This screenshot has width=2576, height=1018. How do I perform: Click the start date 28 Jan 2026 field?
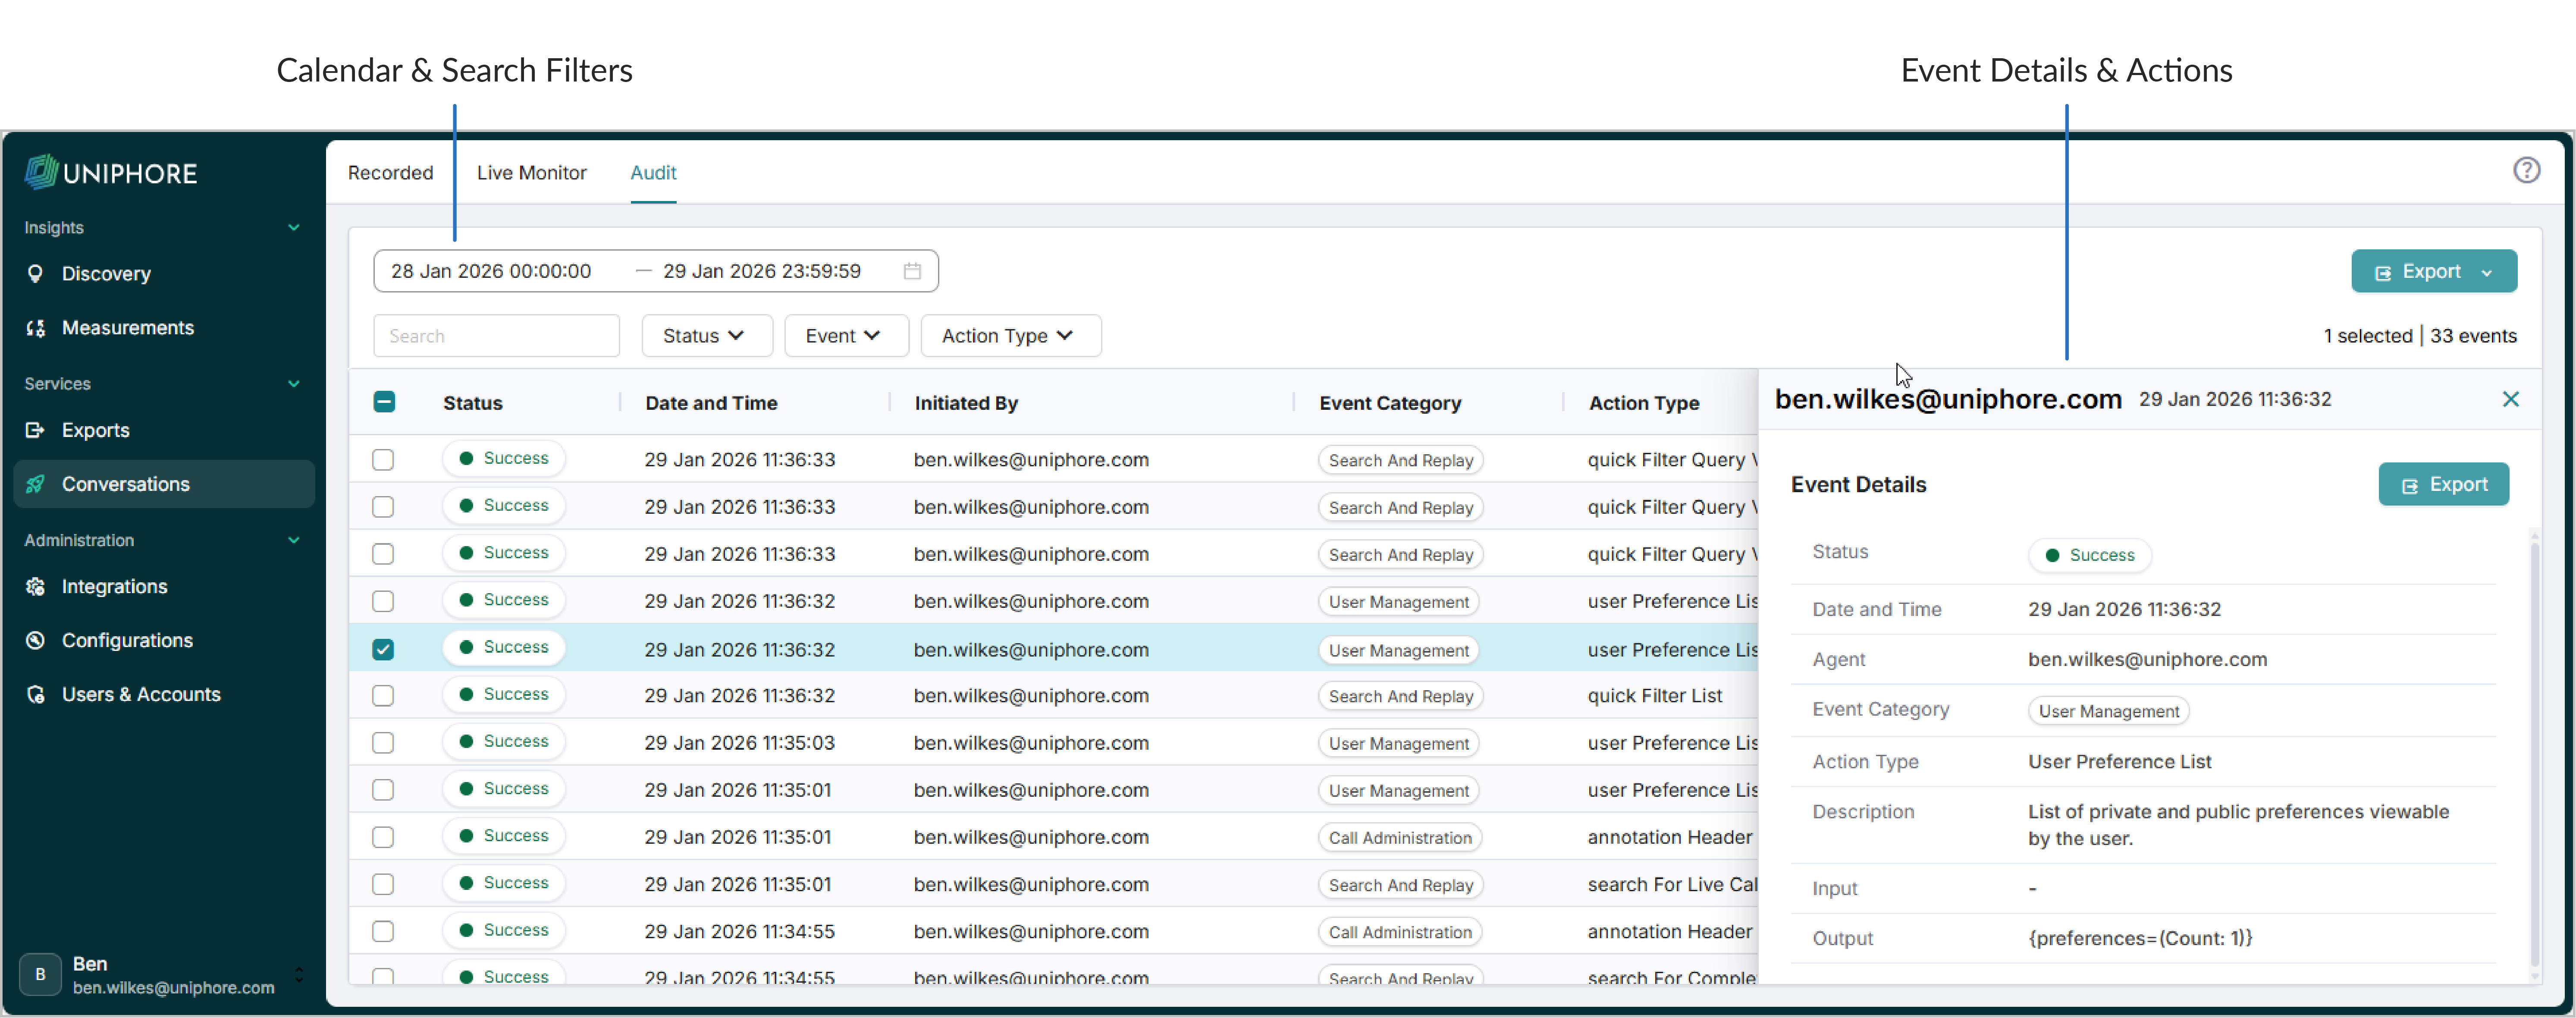pyautogui.click(x=491, y=271)
